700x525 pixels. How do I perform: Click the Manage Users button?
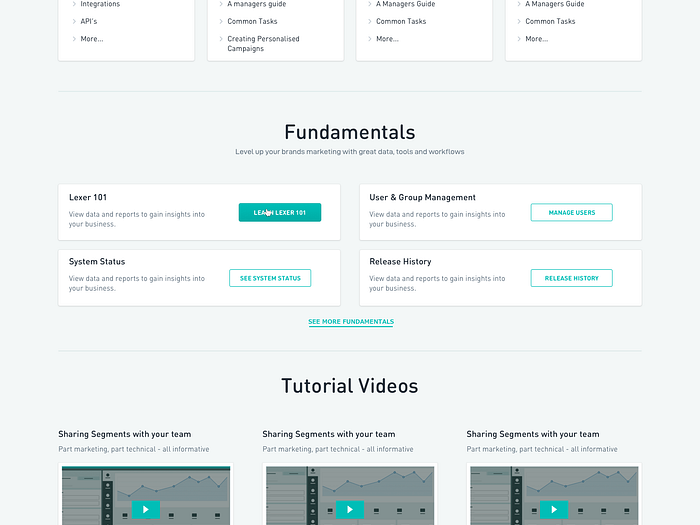click(571, 212)
